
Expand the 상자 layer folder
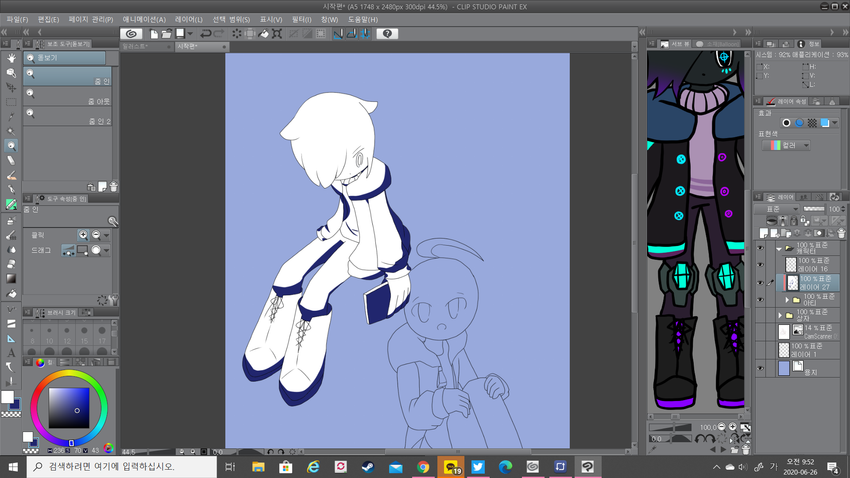[x=780, y=315]
